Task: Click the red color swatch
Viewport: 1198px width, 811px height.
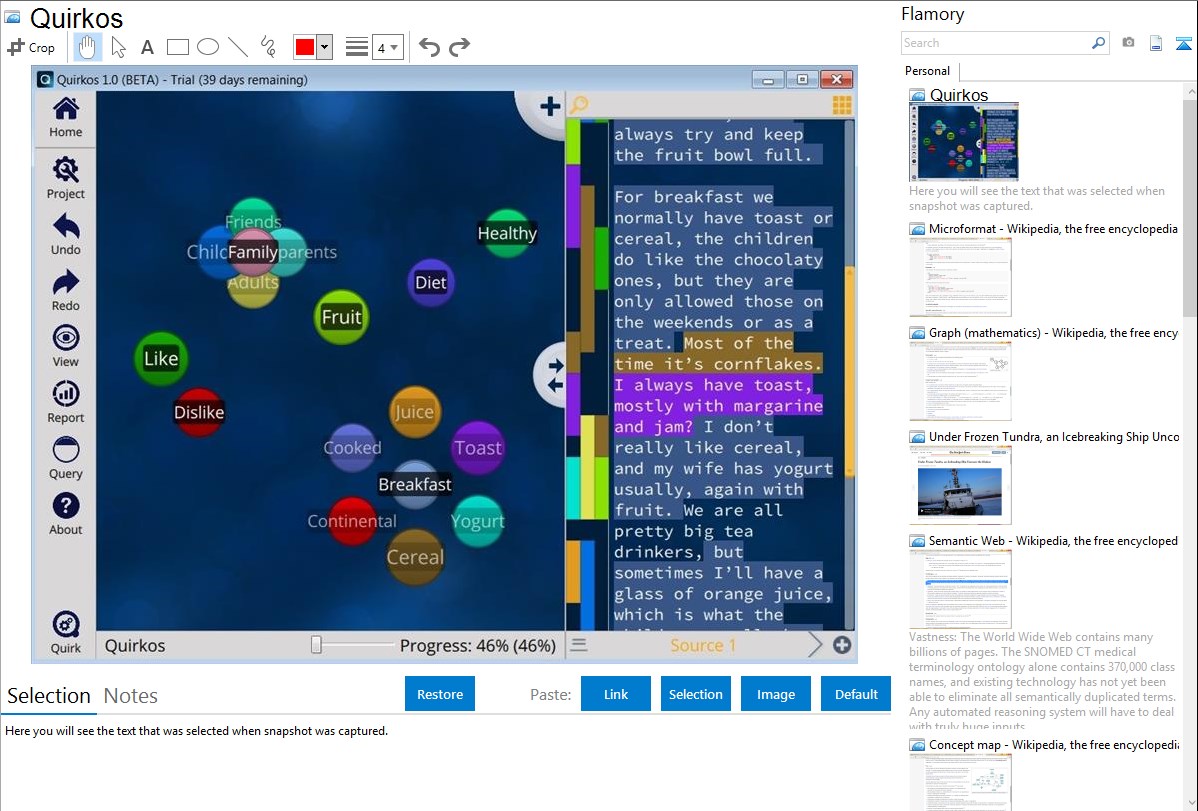Action: click(305, 47)
